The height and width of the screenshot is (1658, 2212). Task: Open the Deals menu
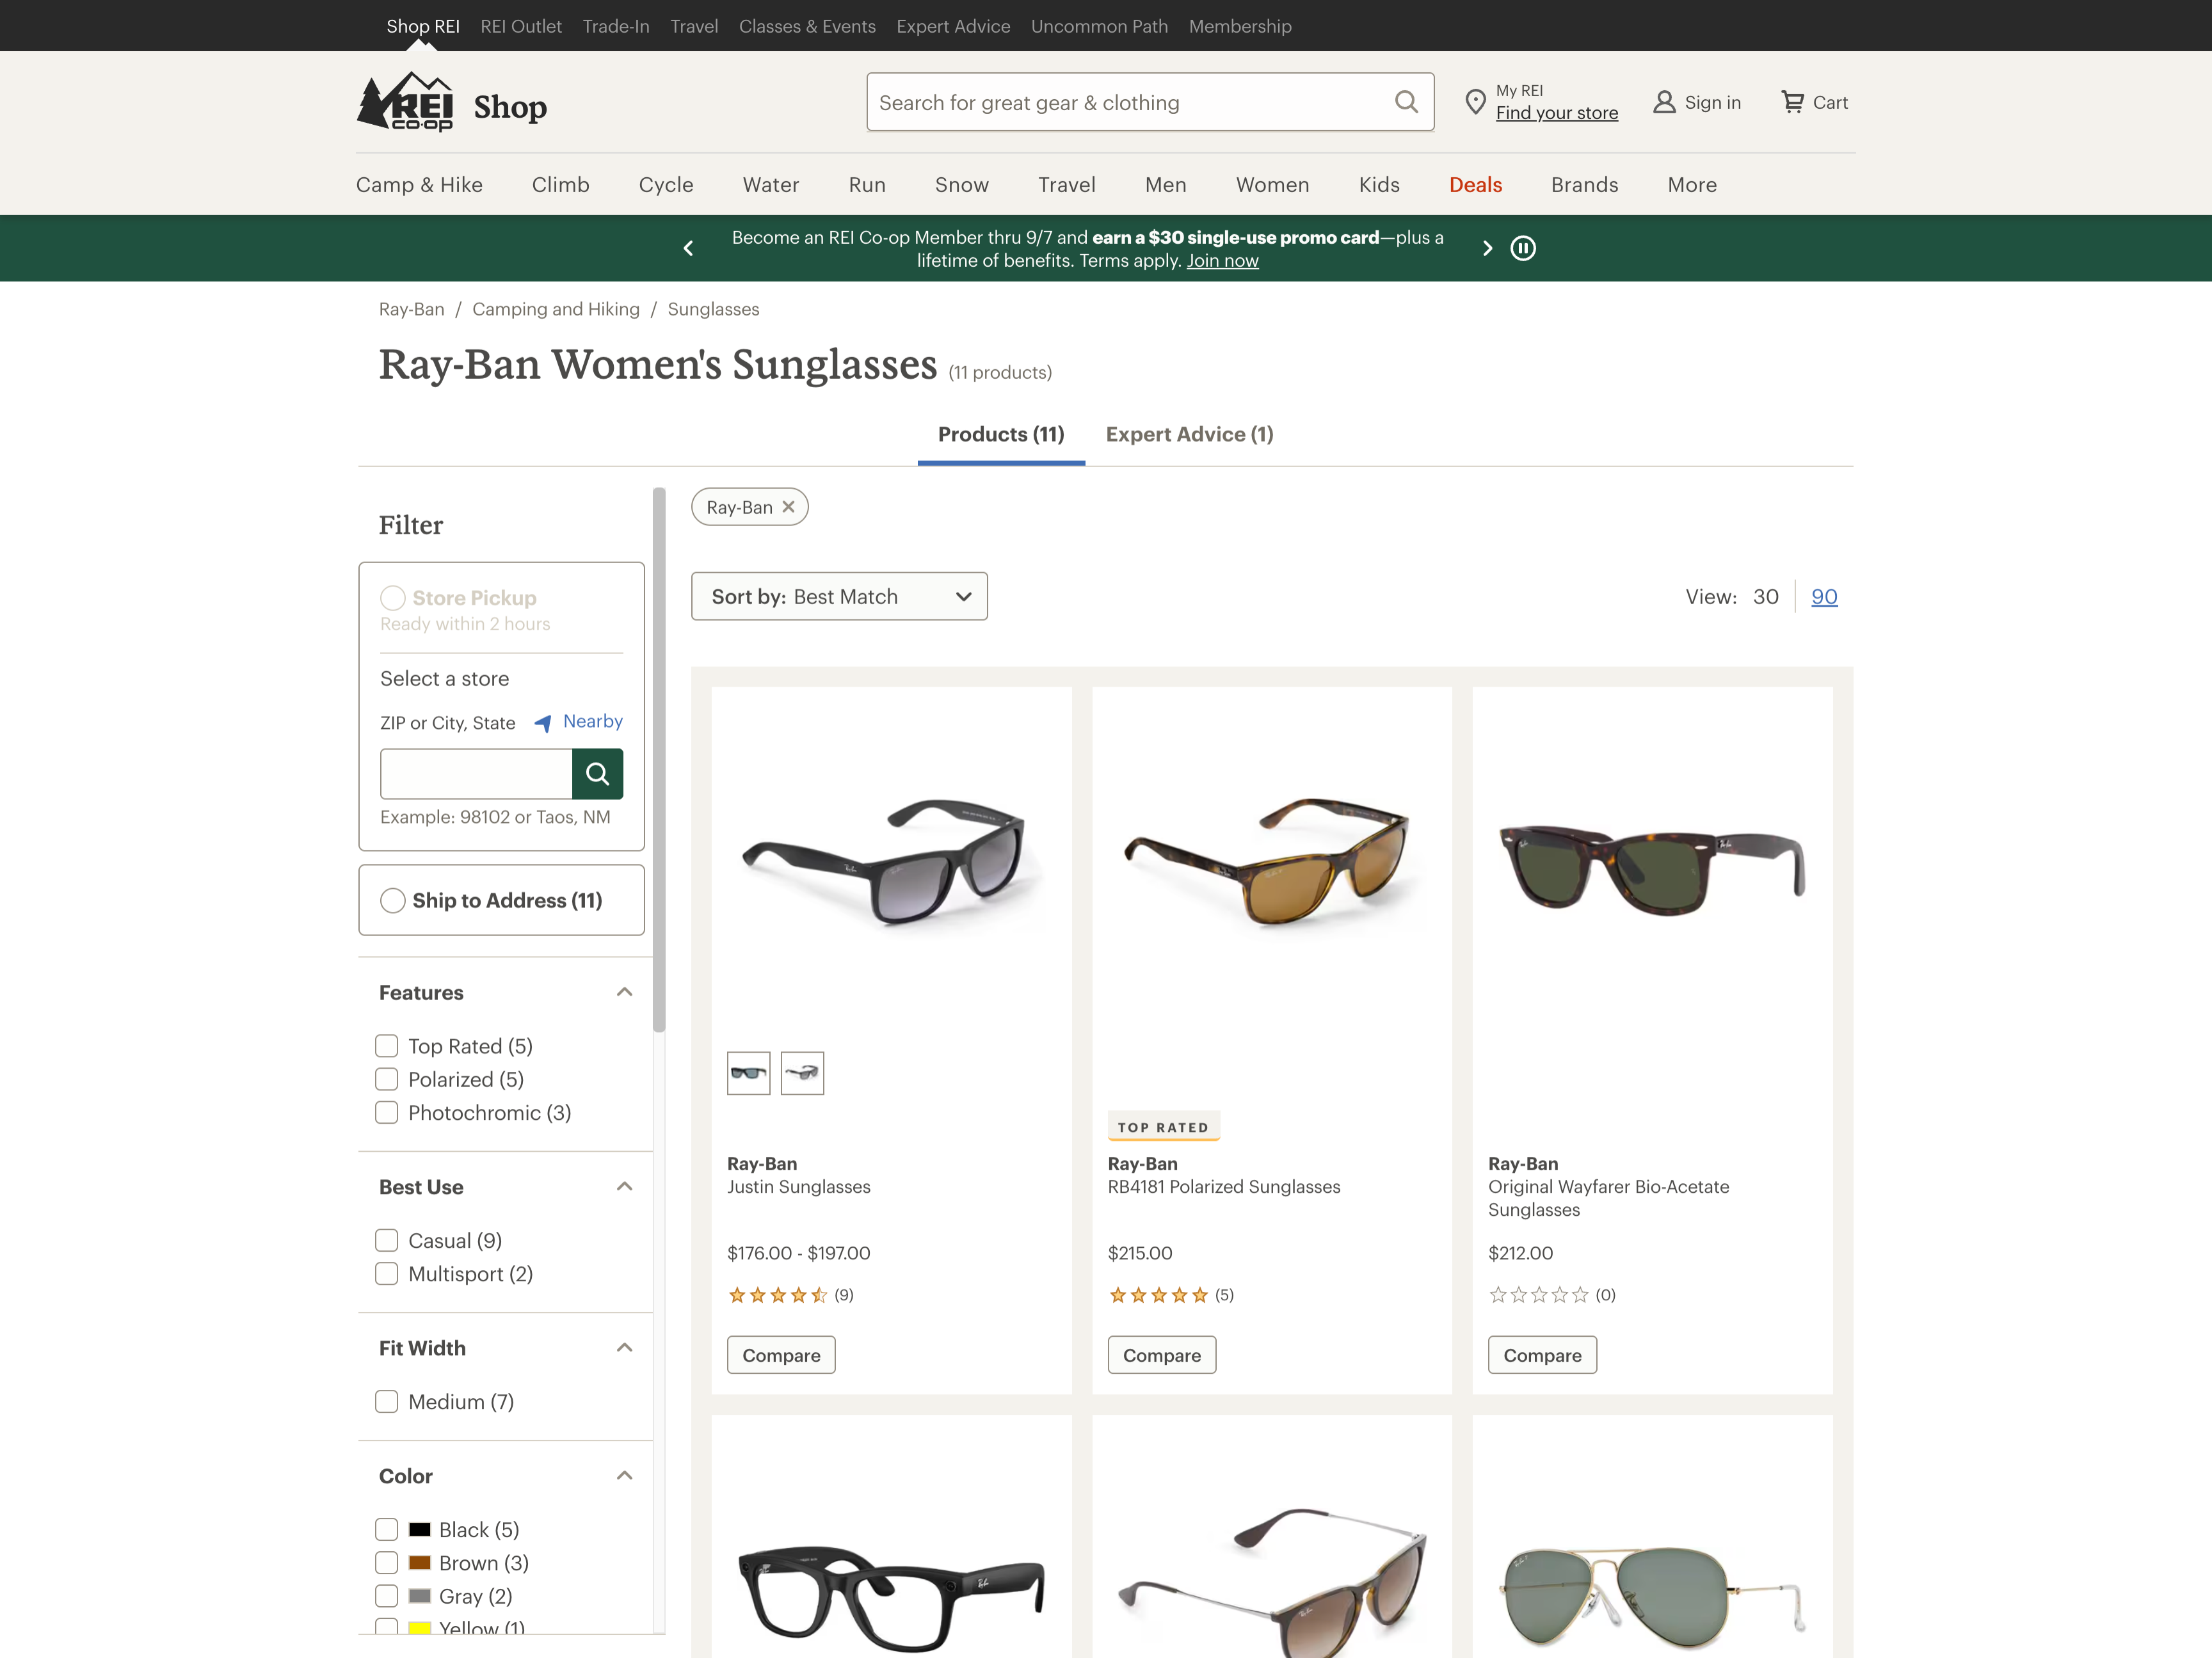tap(1476, 185)
